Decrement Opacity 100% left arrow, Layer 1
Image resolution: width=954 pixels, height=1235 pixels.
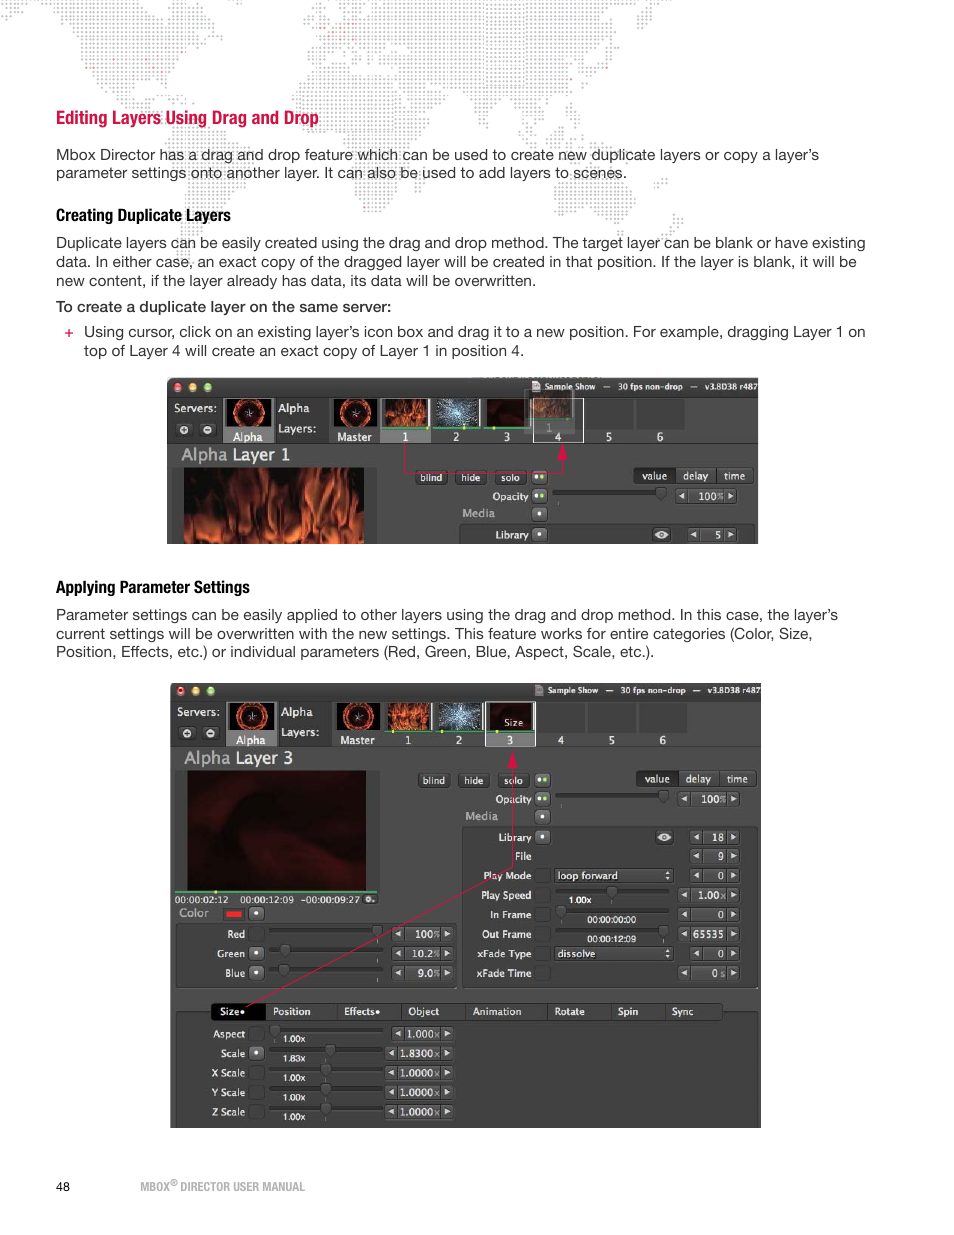[682, 497]
